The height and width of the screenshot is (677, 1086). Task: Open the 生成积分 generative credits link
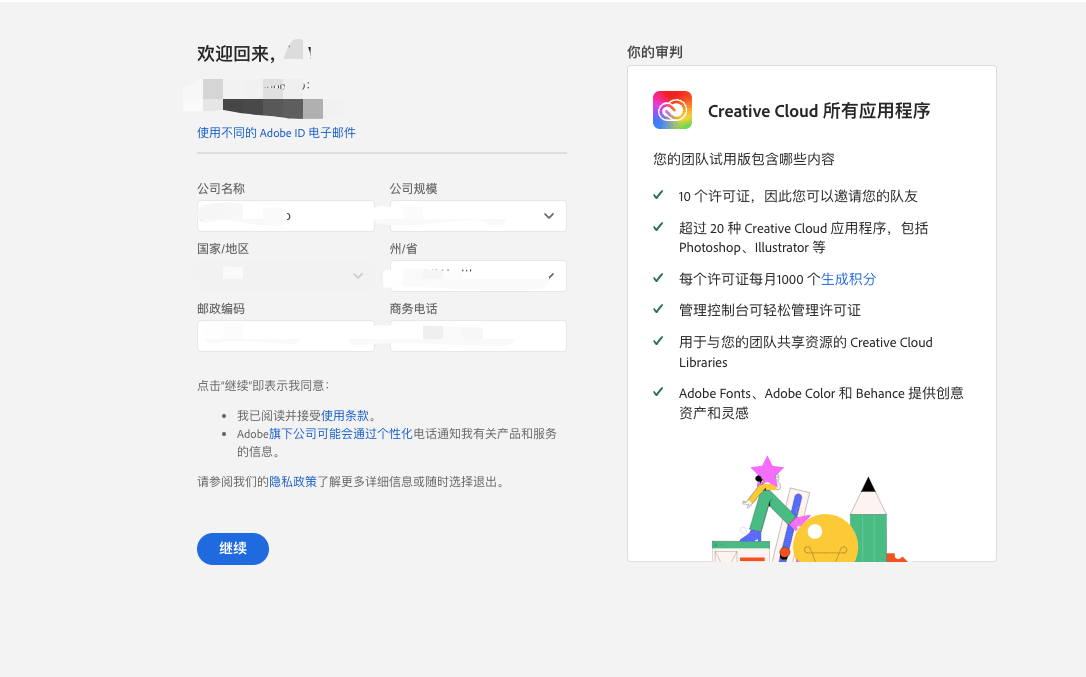848,279
